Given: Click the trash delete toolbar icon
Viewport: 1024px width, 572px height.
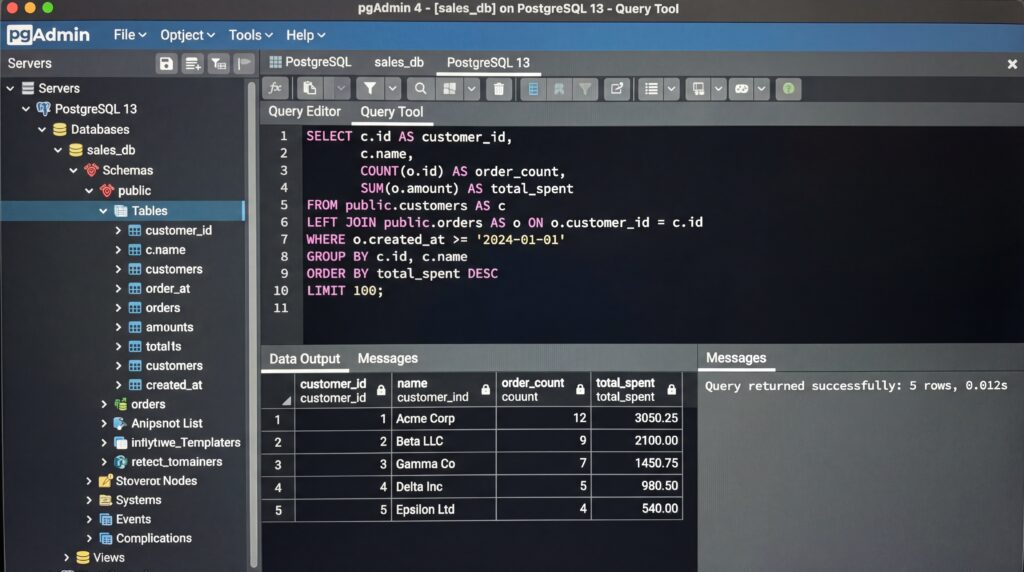Looking at the screenshot, I should coord(498,89).
